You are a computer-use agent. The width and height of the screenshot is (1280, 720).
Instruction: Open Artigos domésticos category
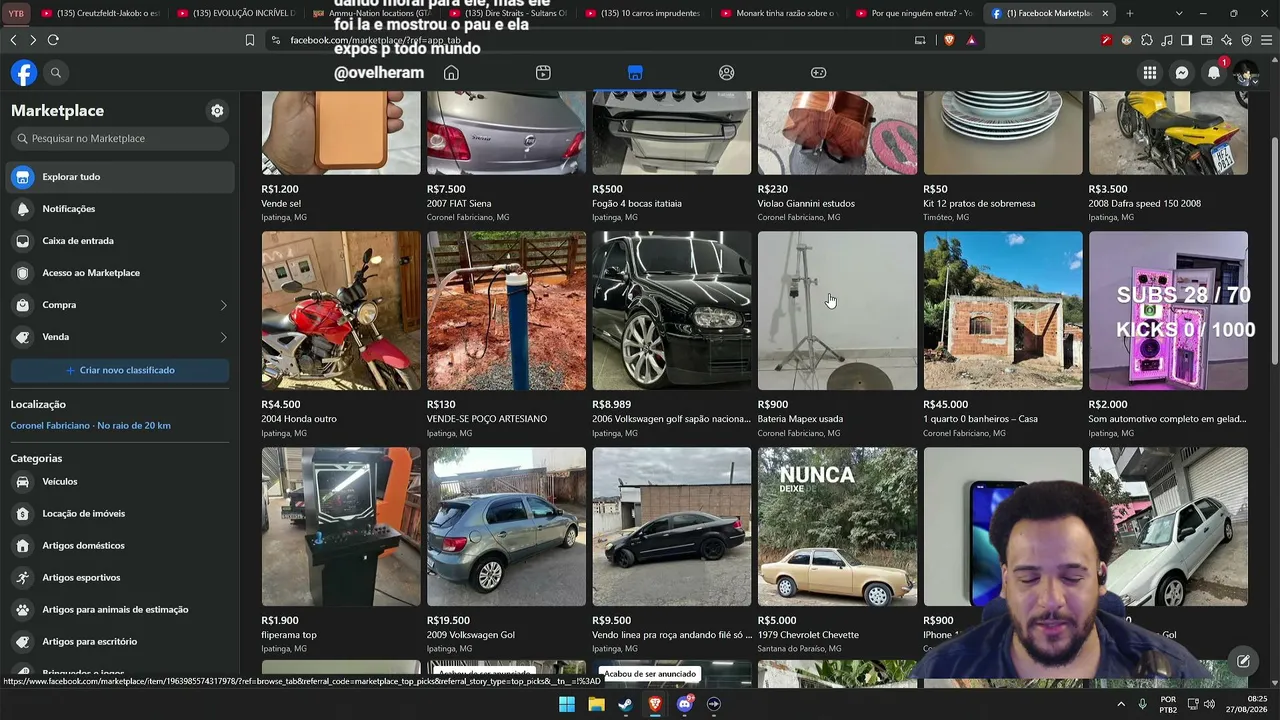click(x=120, y=546)
